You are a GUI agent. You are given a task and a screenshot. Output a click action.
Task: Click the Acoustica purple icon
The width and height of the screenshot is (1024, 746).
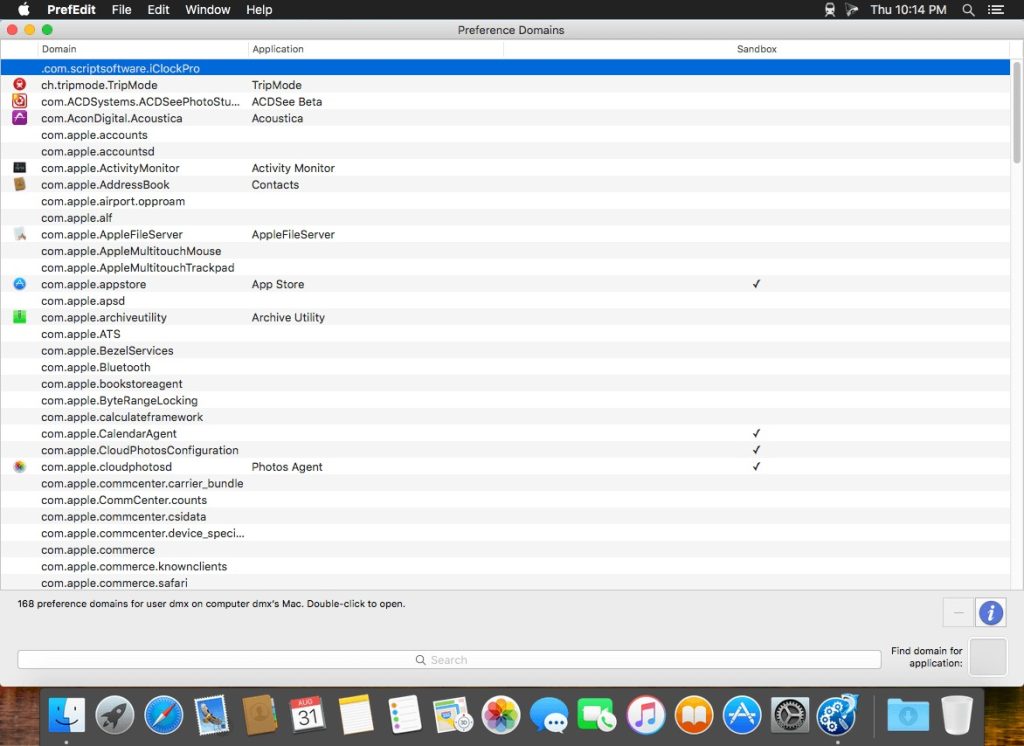click(x=19, y=118)
